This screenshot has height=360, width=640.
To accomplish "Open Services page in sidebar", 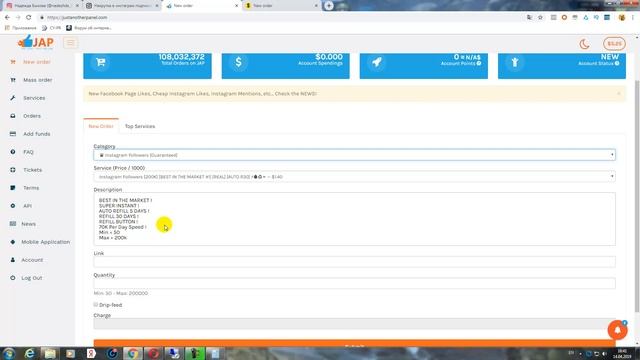I will coord(34,98).
